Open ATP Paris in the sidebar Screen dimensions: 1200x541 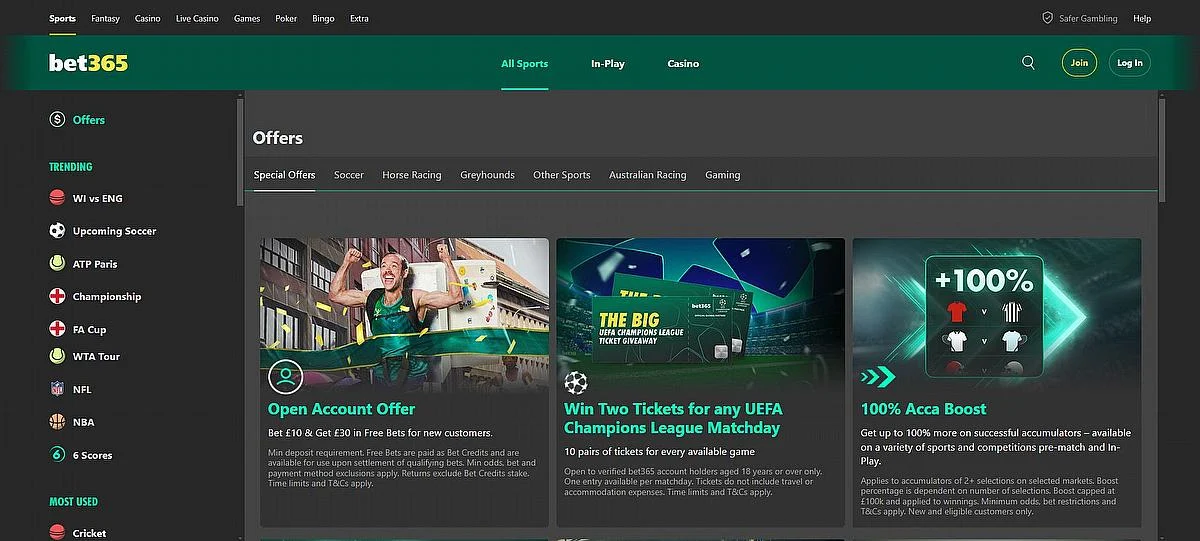click(x=95, y=264)
